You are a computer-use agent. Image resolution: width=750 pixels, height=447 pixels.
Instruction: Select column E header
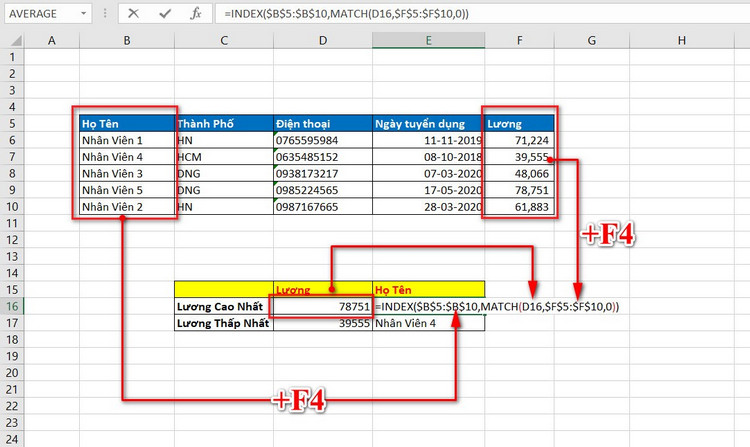tap(429, 41)
